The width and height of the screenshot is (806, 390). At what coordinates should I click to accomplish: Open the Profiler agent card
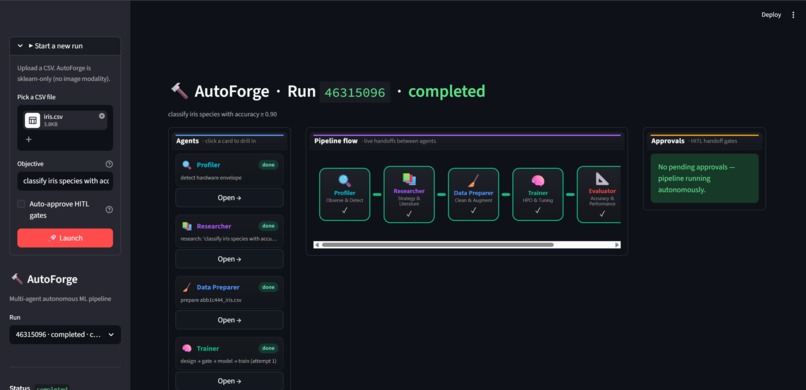[229, 198]
